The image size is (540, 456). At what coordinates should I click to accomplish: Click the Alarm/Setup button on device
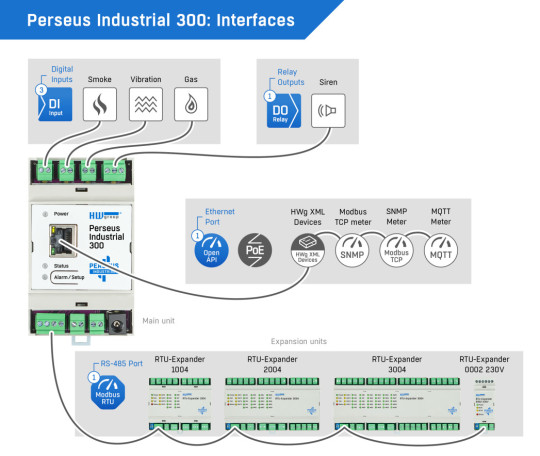[68, 277]
